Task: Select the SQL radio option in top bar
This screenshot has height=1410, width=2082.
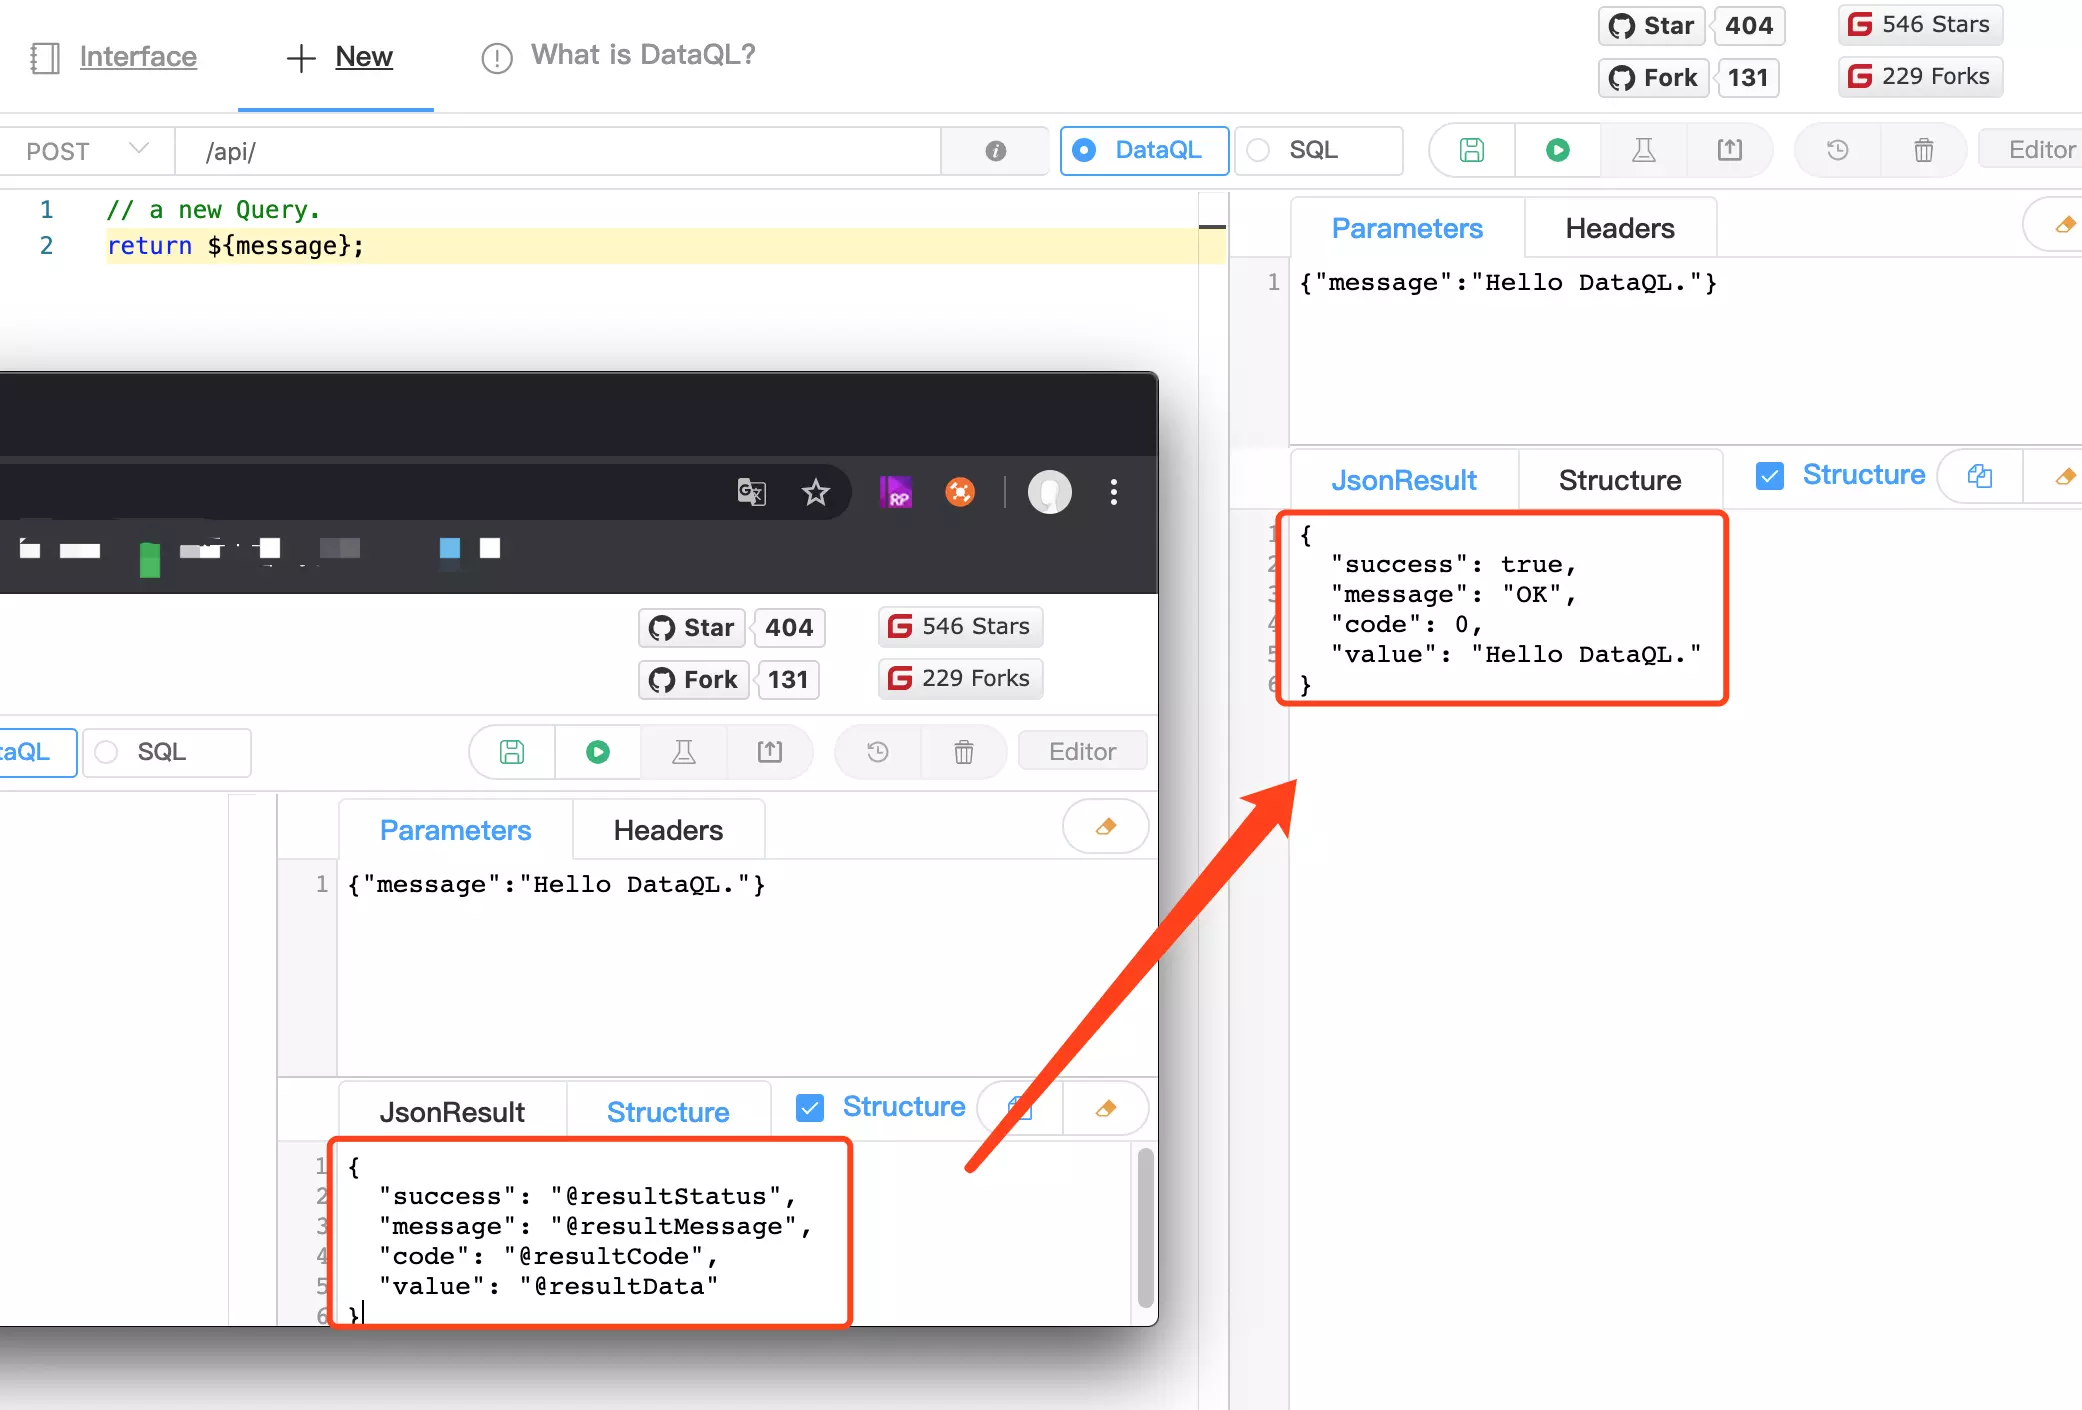Action: (1315, 150)
